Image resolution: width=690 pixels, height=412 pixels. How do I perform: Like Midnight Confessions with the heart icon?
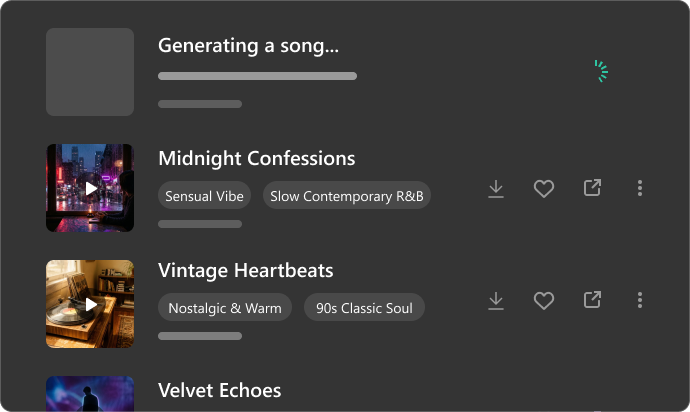coord(543,188)
